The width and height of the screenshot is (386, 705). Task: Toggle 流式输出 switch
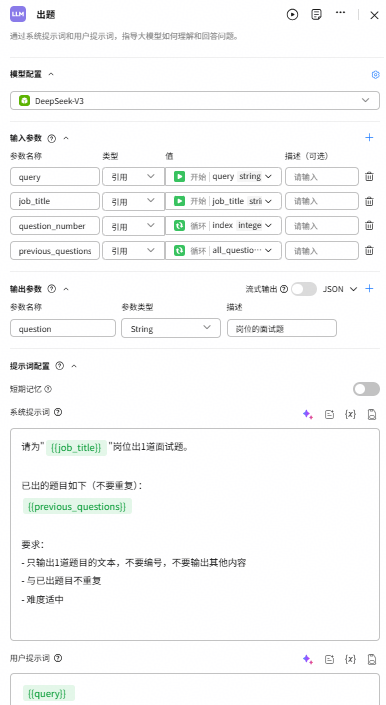(304, 289)
